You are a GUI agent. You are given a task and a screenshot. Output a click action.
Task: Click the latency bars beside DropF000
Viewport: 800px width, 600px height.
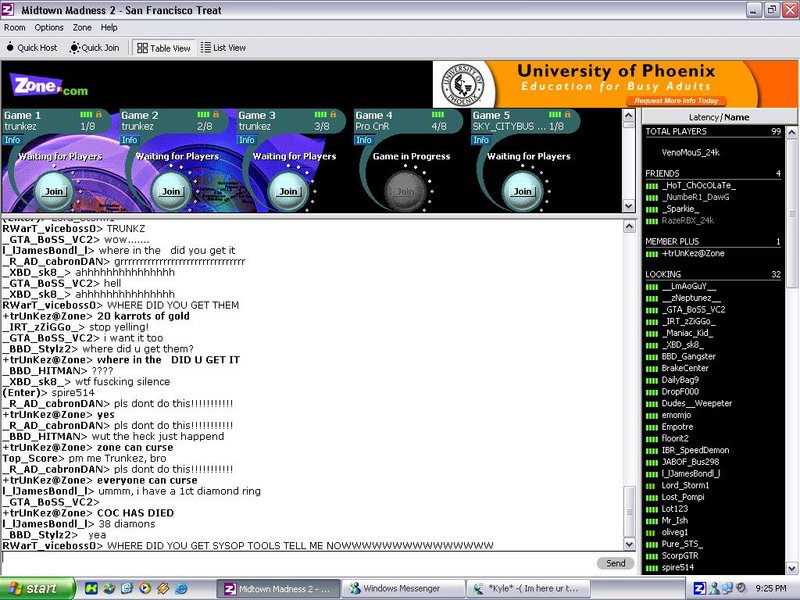652,392
